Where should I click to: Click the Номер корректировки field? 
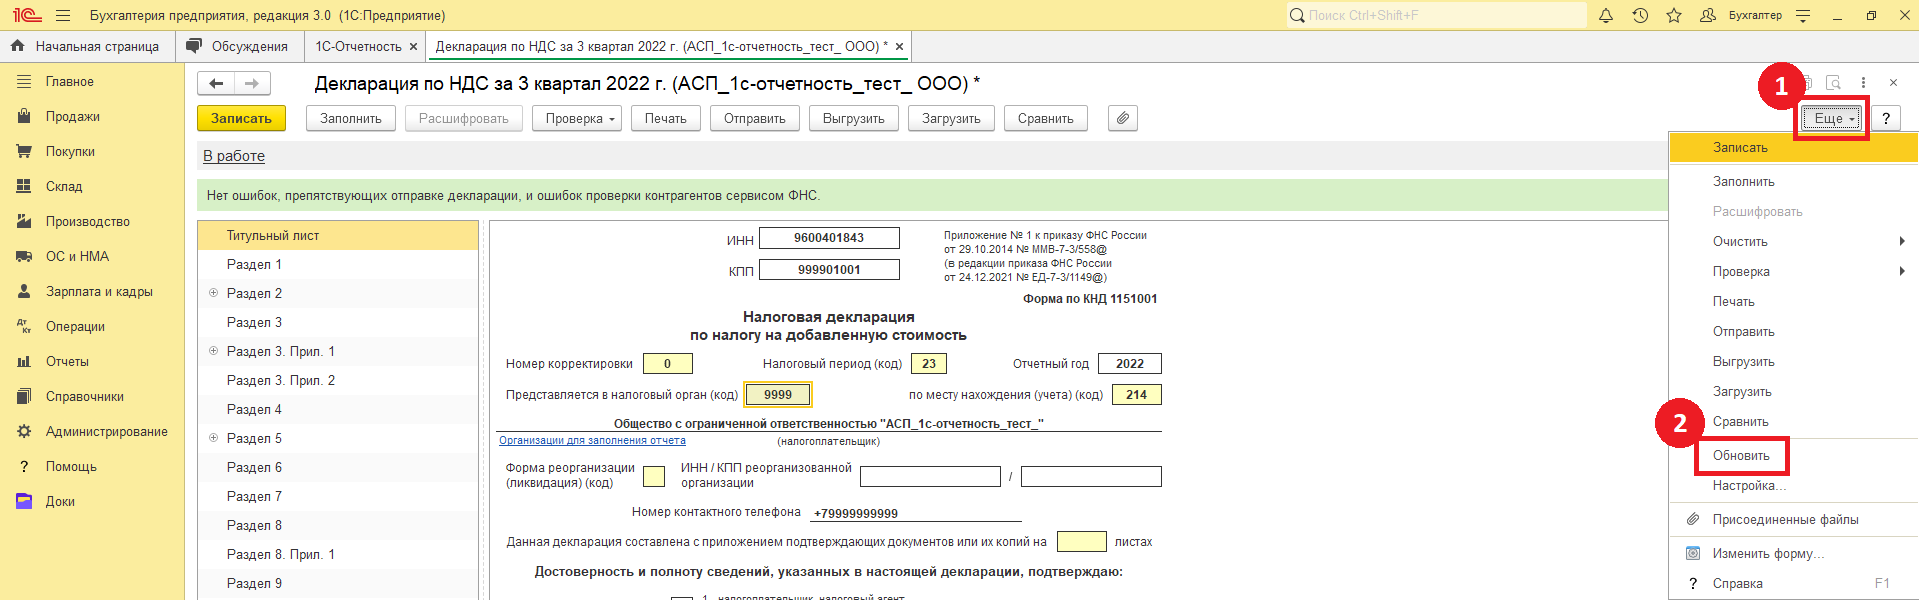[x=667, y=364]
